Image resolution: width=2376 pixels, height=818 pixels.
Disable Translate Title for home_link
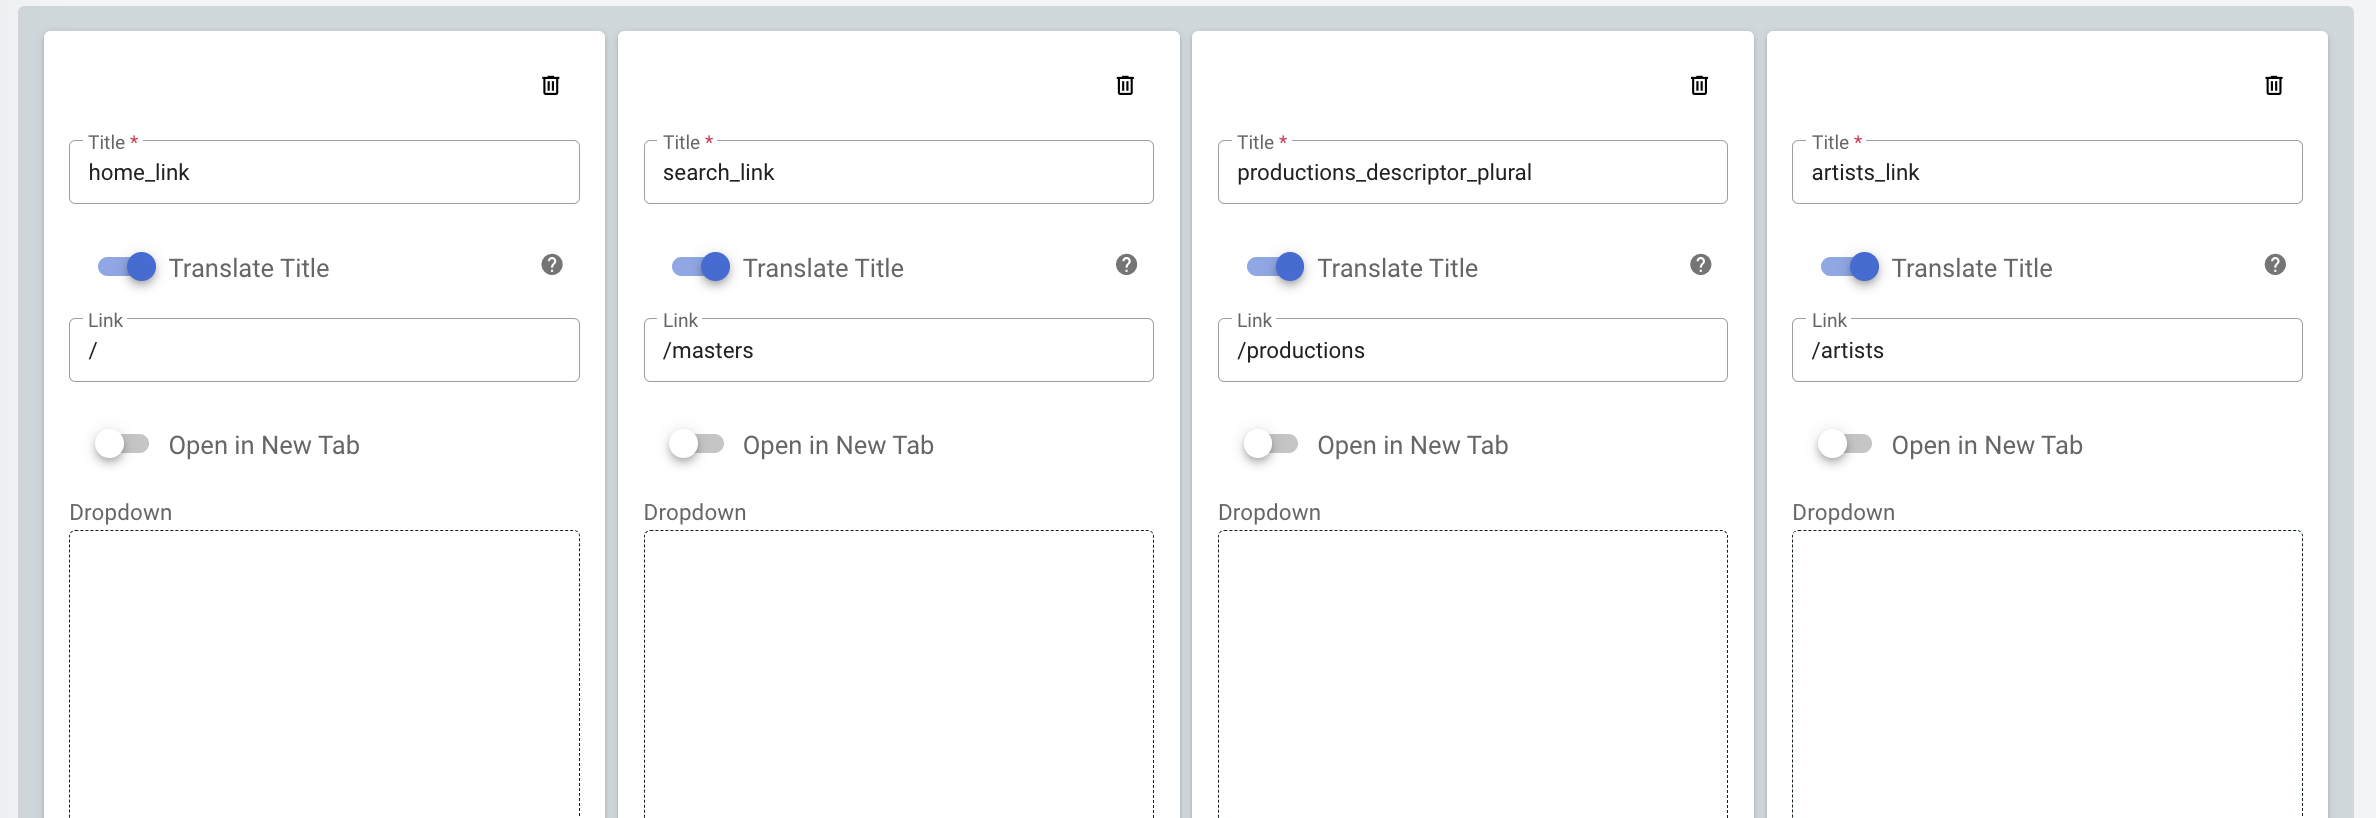click(x=127, y=267)
